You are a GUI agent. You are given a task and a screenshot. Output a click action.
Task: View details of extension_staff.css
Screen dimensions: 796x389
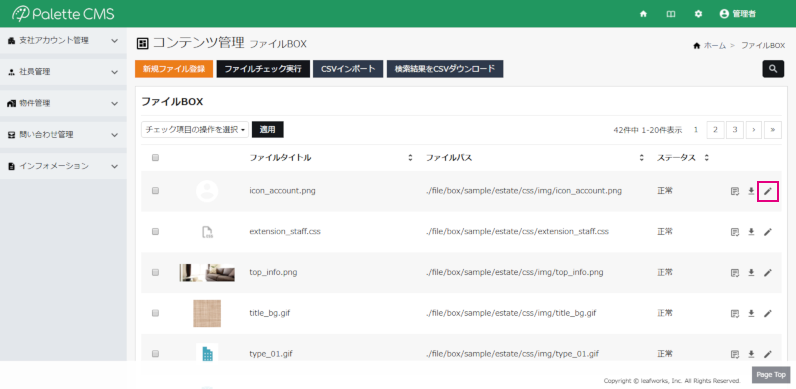pyautogui.click(x=735, y=232)
